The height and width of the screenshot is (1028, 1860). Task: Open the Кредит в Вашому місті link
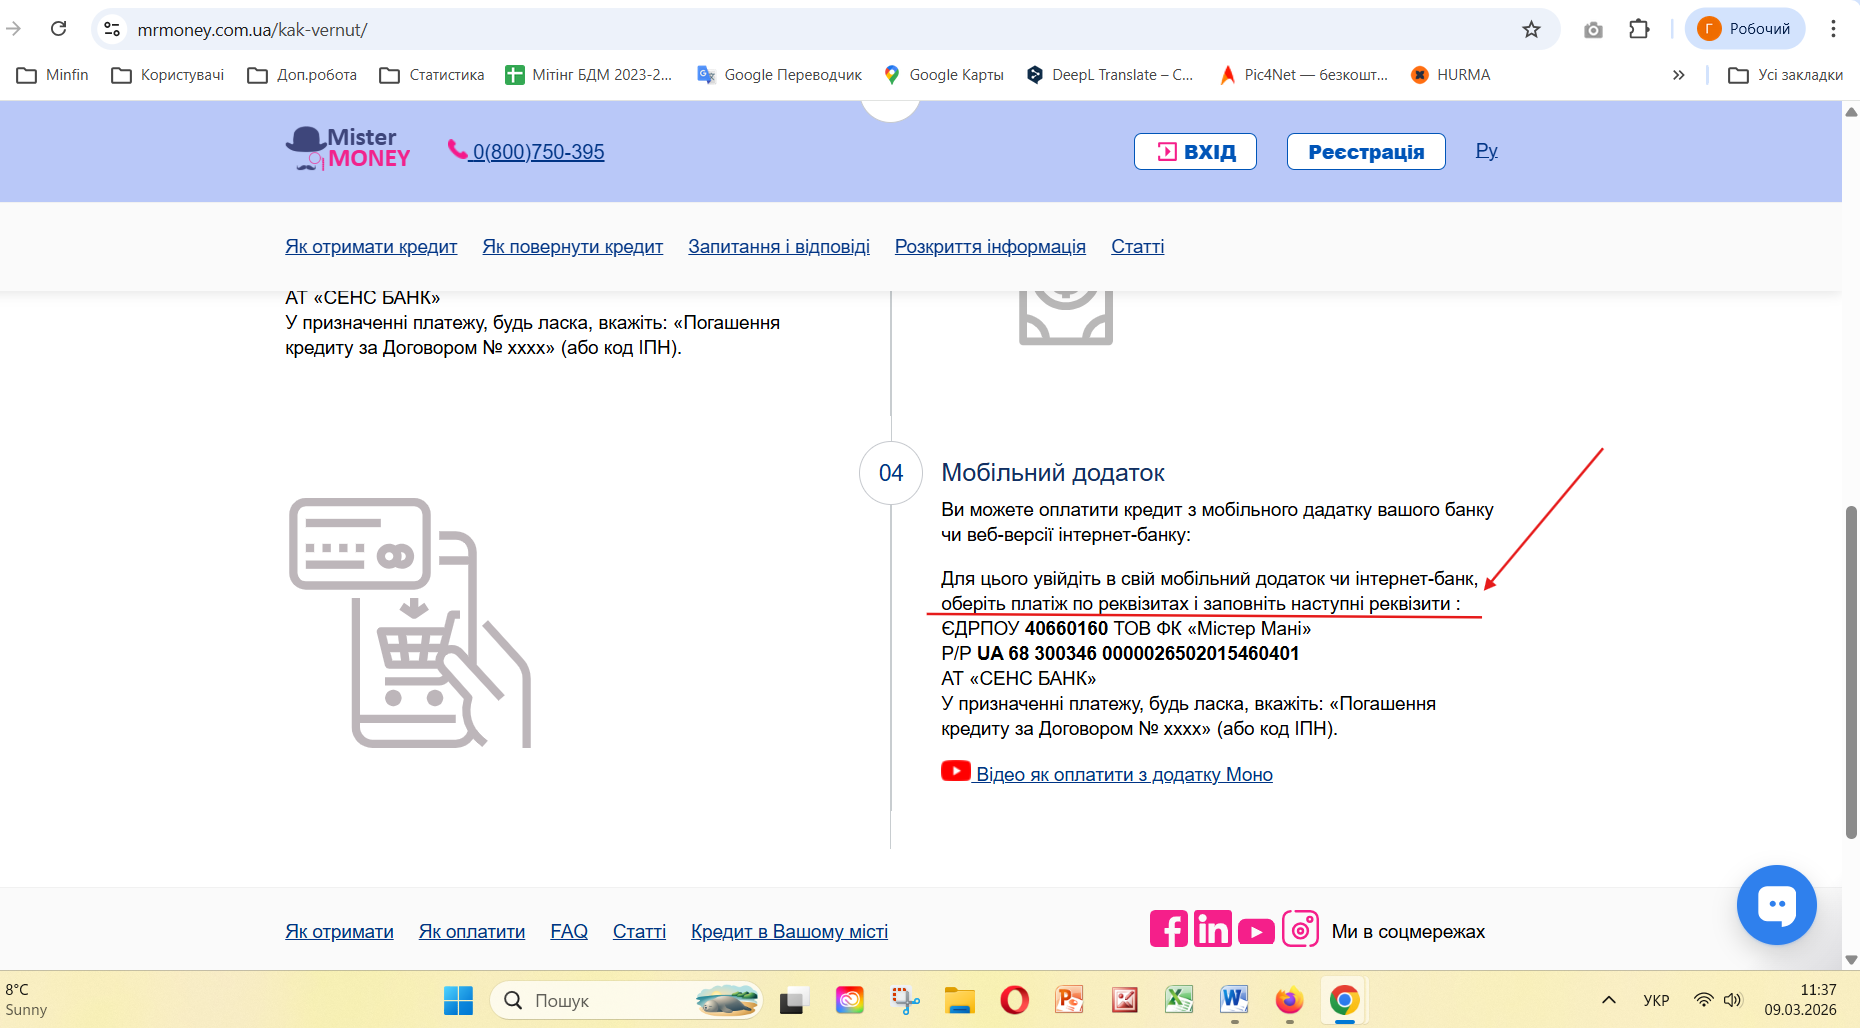pyautogui.click(x=789, y=931)
